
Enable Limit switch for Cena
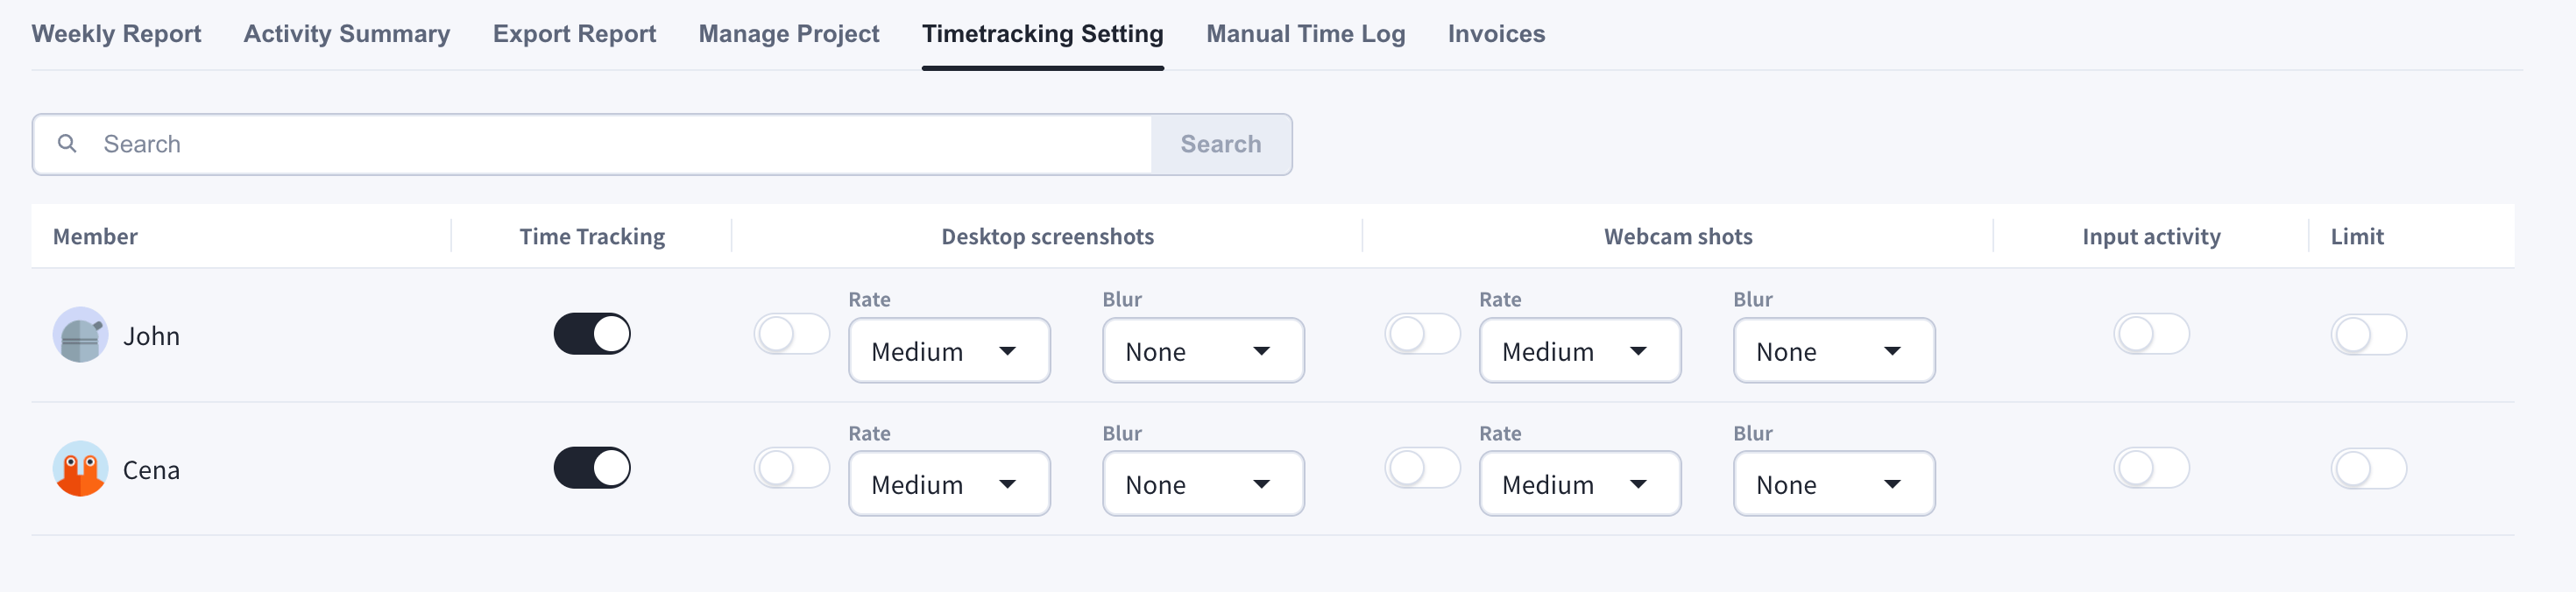(2368, 468)
